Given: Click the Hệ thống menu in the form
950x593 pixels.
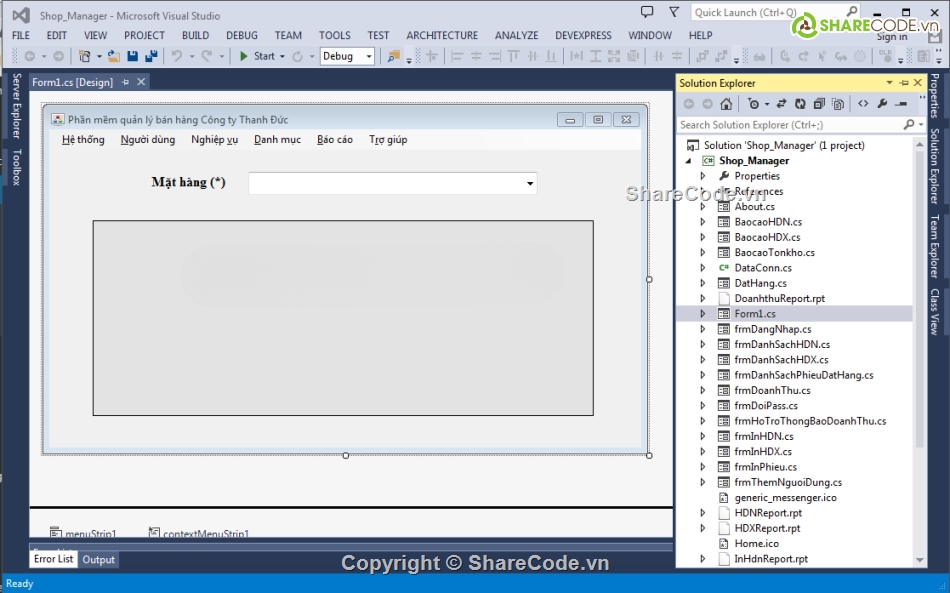Looking at the screenshot, I should tap(83, 140).
